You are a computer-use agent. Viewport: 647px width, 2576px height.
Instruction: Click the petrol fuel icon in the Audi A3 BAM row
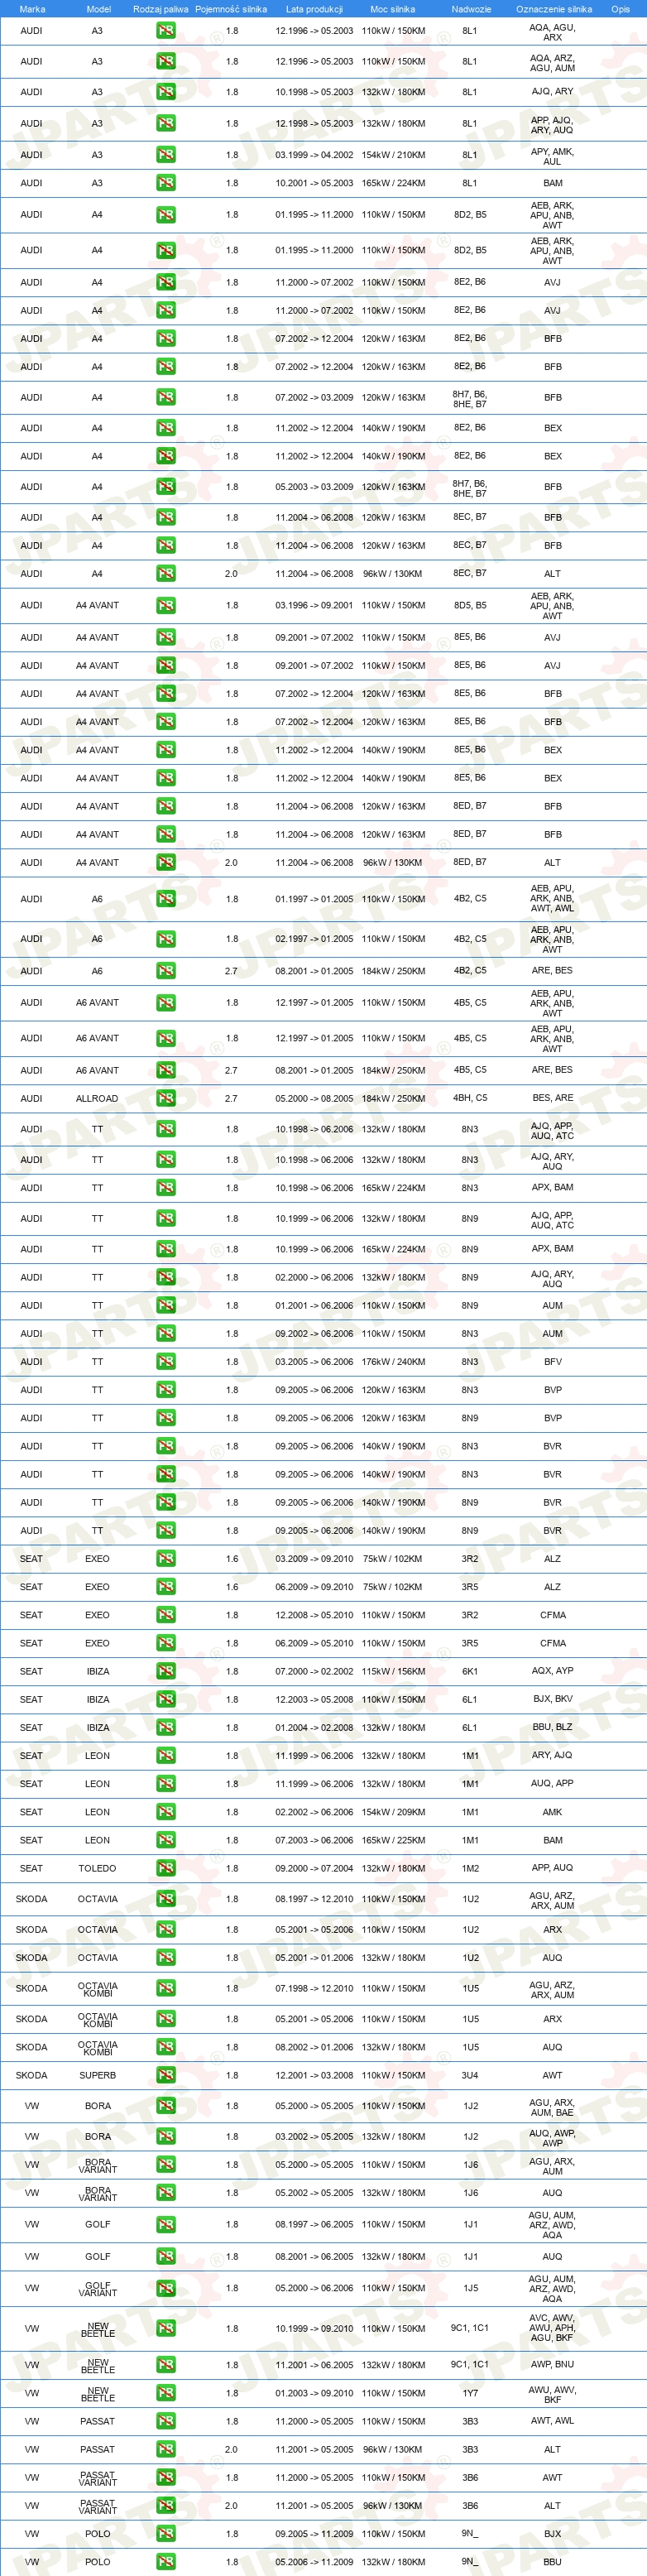coord(166,183)
